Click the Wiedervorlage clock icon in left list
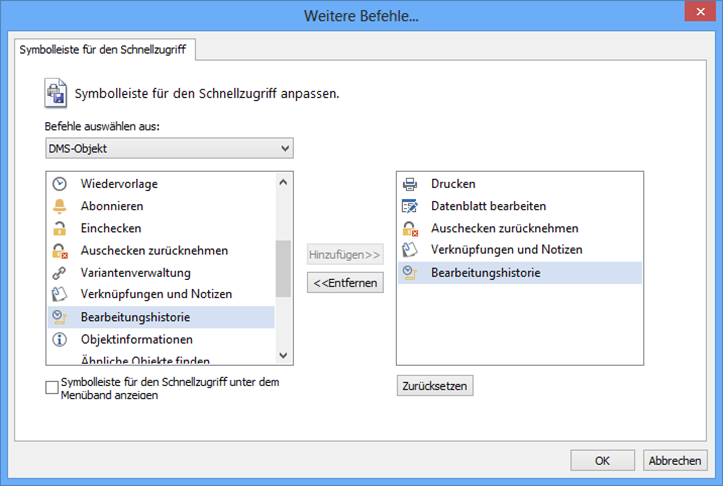Viewport: 723px width, 486px height. pyautogui.click(x=60, y=184)
